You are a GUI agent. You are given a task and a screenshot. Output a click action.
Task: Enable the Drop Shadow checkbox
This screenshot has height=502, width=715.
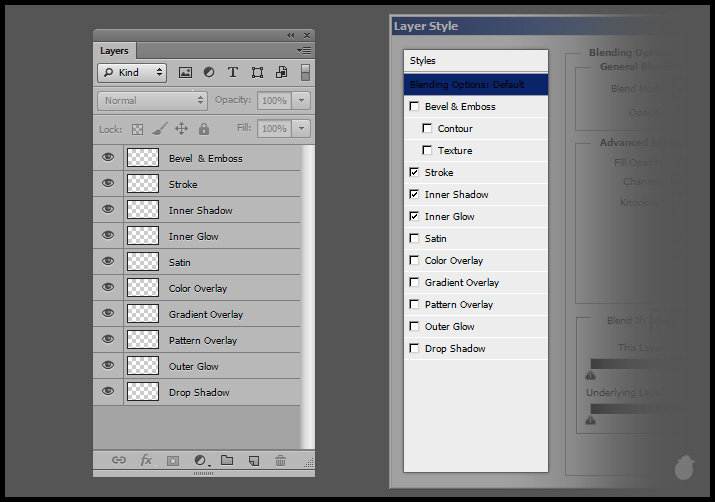[414, 349]
